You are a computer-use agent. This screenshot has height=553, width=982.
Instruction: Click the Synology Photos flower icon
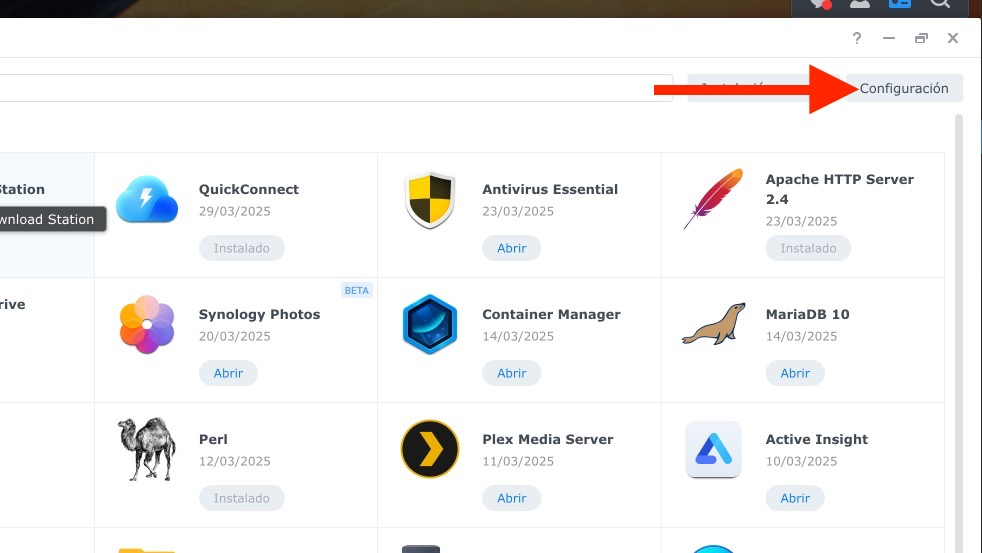[x=147, y=324]
